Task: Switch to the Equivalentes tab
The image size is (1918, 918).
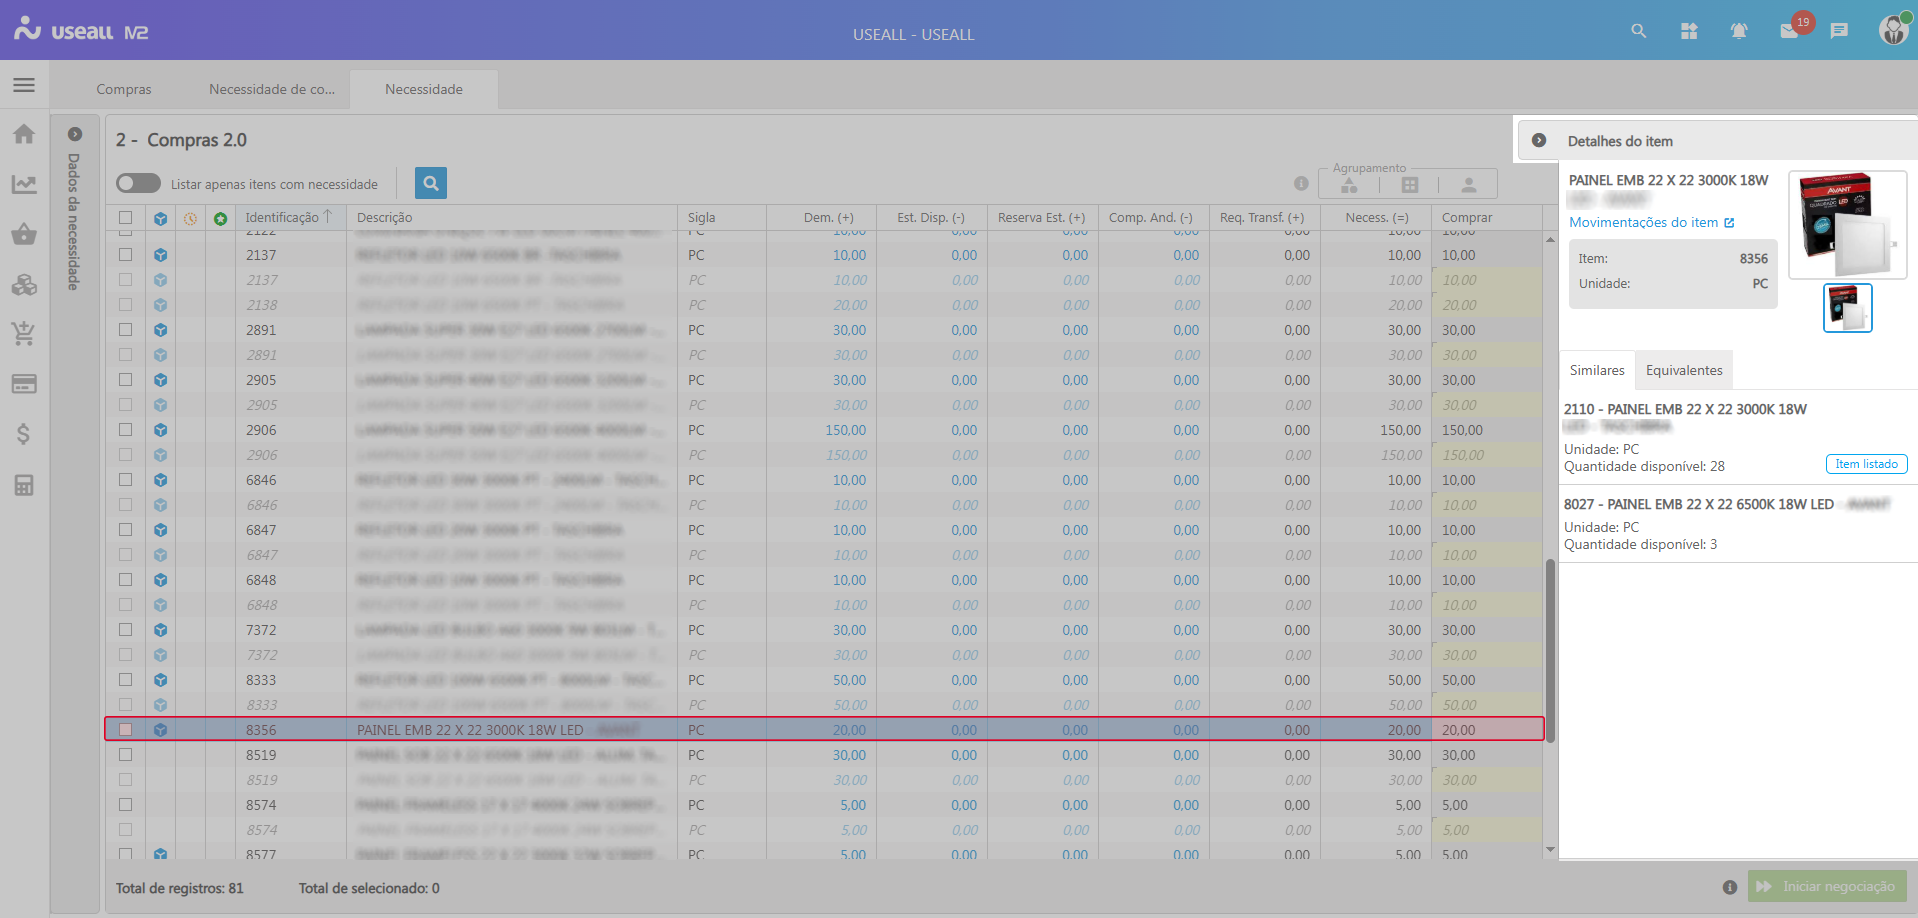Action: point(1684,370)
